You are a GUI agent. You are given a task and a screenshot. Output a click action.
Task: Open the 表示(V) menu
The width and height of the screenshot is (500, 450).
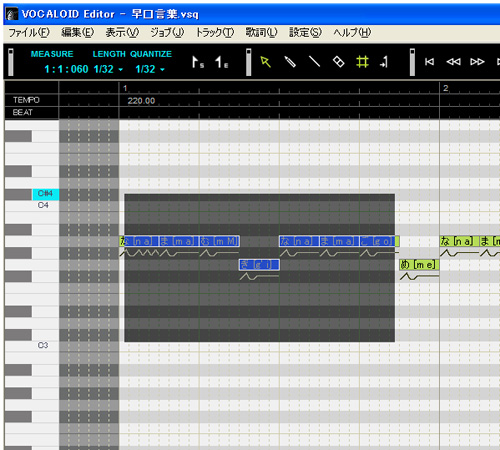(122, 33)
